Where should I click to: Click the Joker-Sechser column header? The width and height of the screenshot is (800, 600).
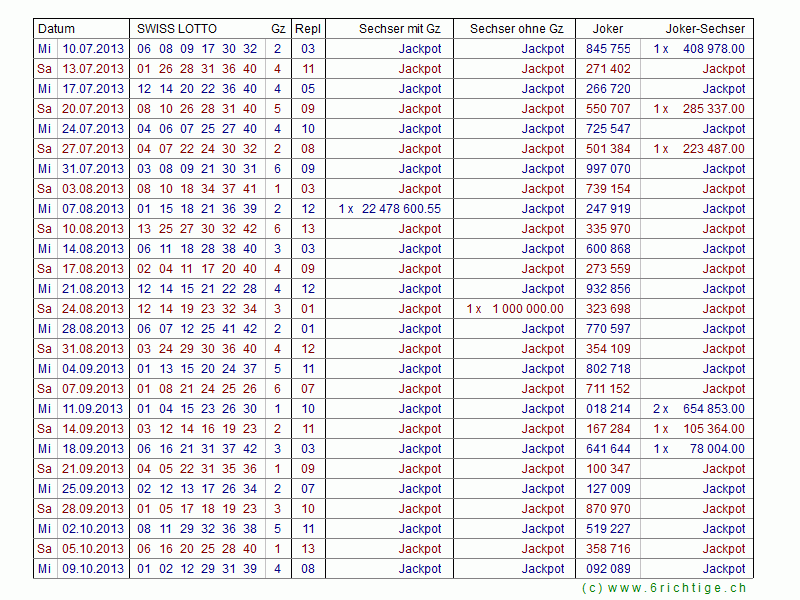[x=705, y=29]
